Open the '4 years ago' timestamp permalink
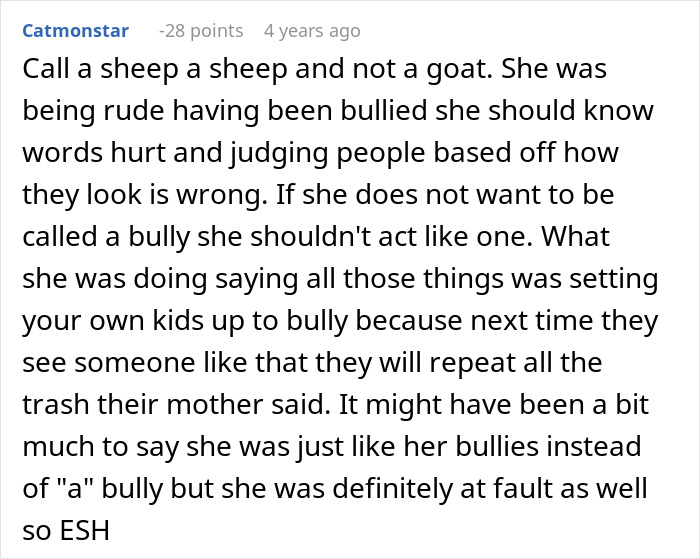 (312, 31)
